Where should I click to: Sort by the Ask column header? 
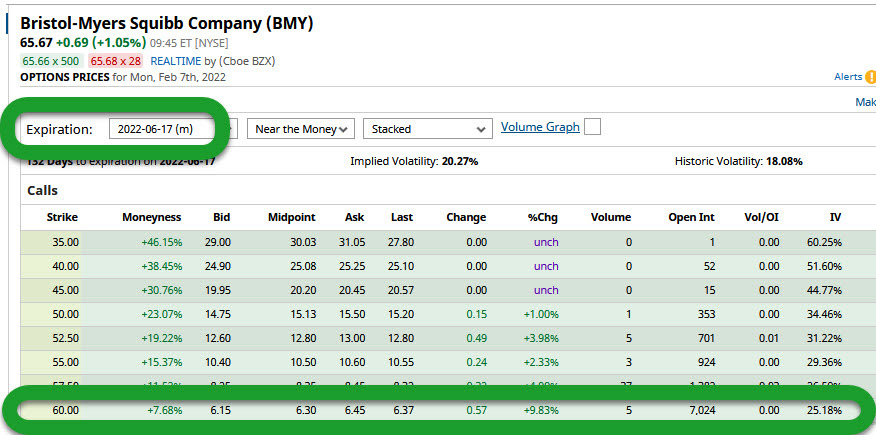355,218
